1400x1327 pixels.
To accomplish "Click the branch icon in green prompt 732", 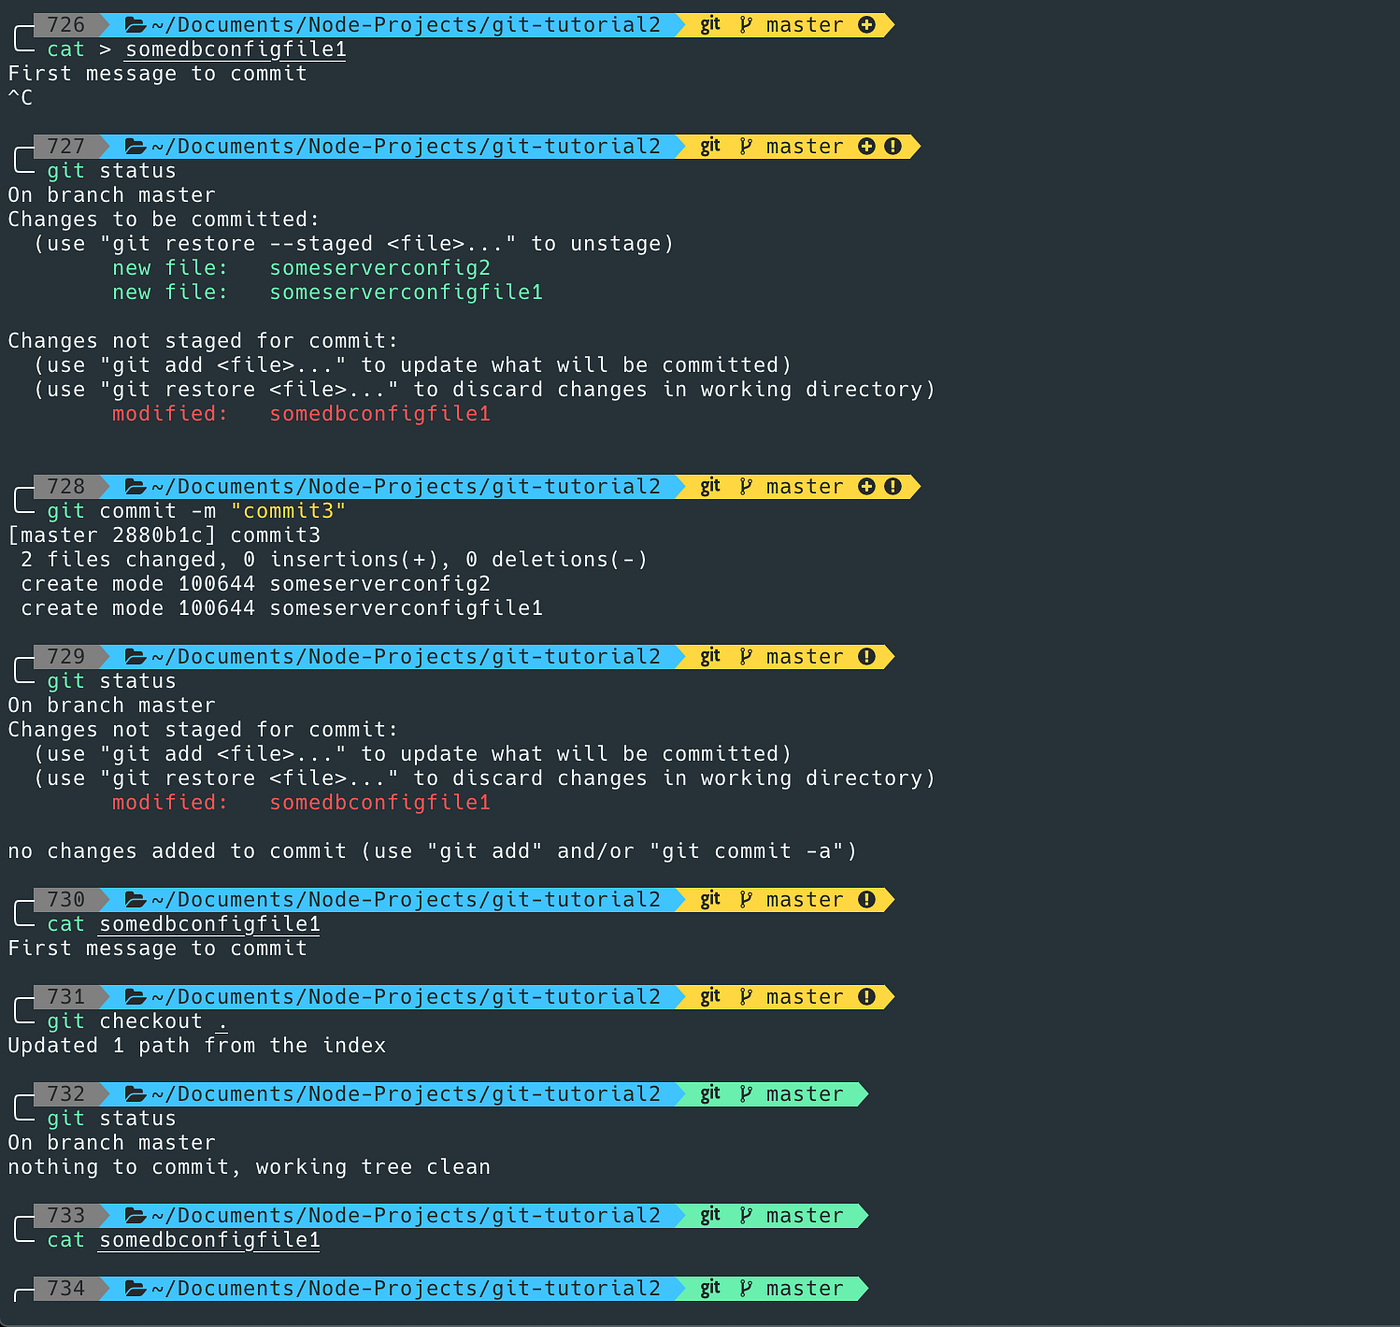I will tap(746, 1094).
